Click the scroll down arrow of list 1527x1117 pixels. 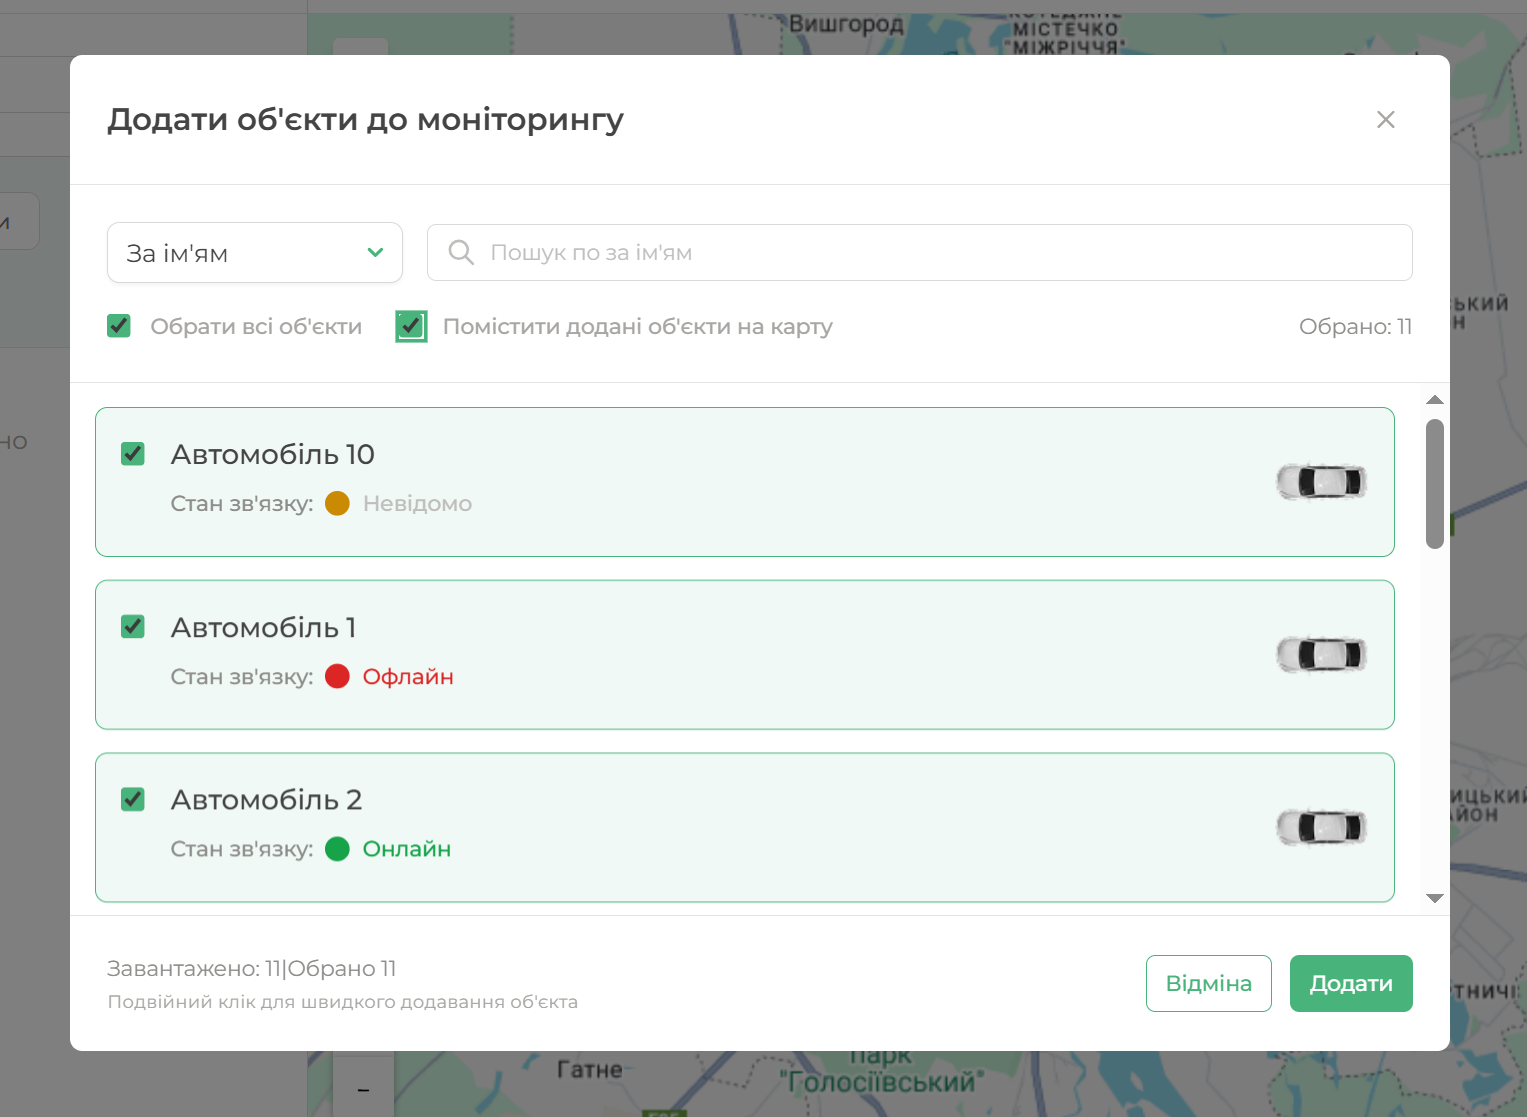pos(1435,898)
